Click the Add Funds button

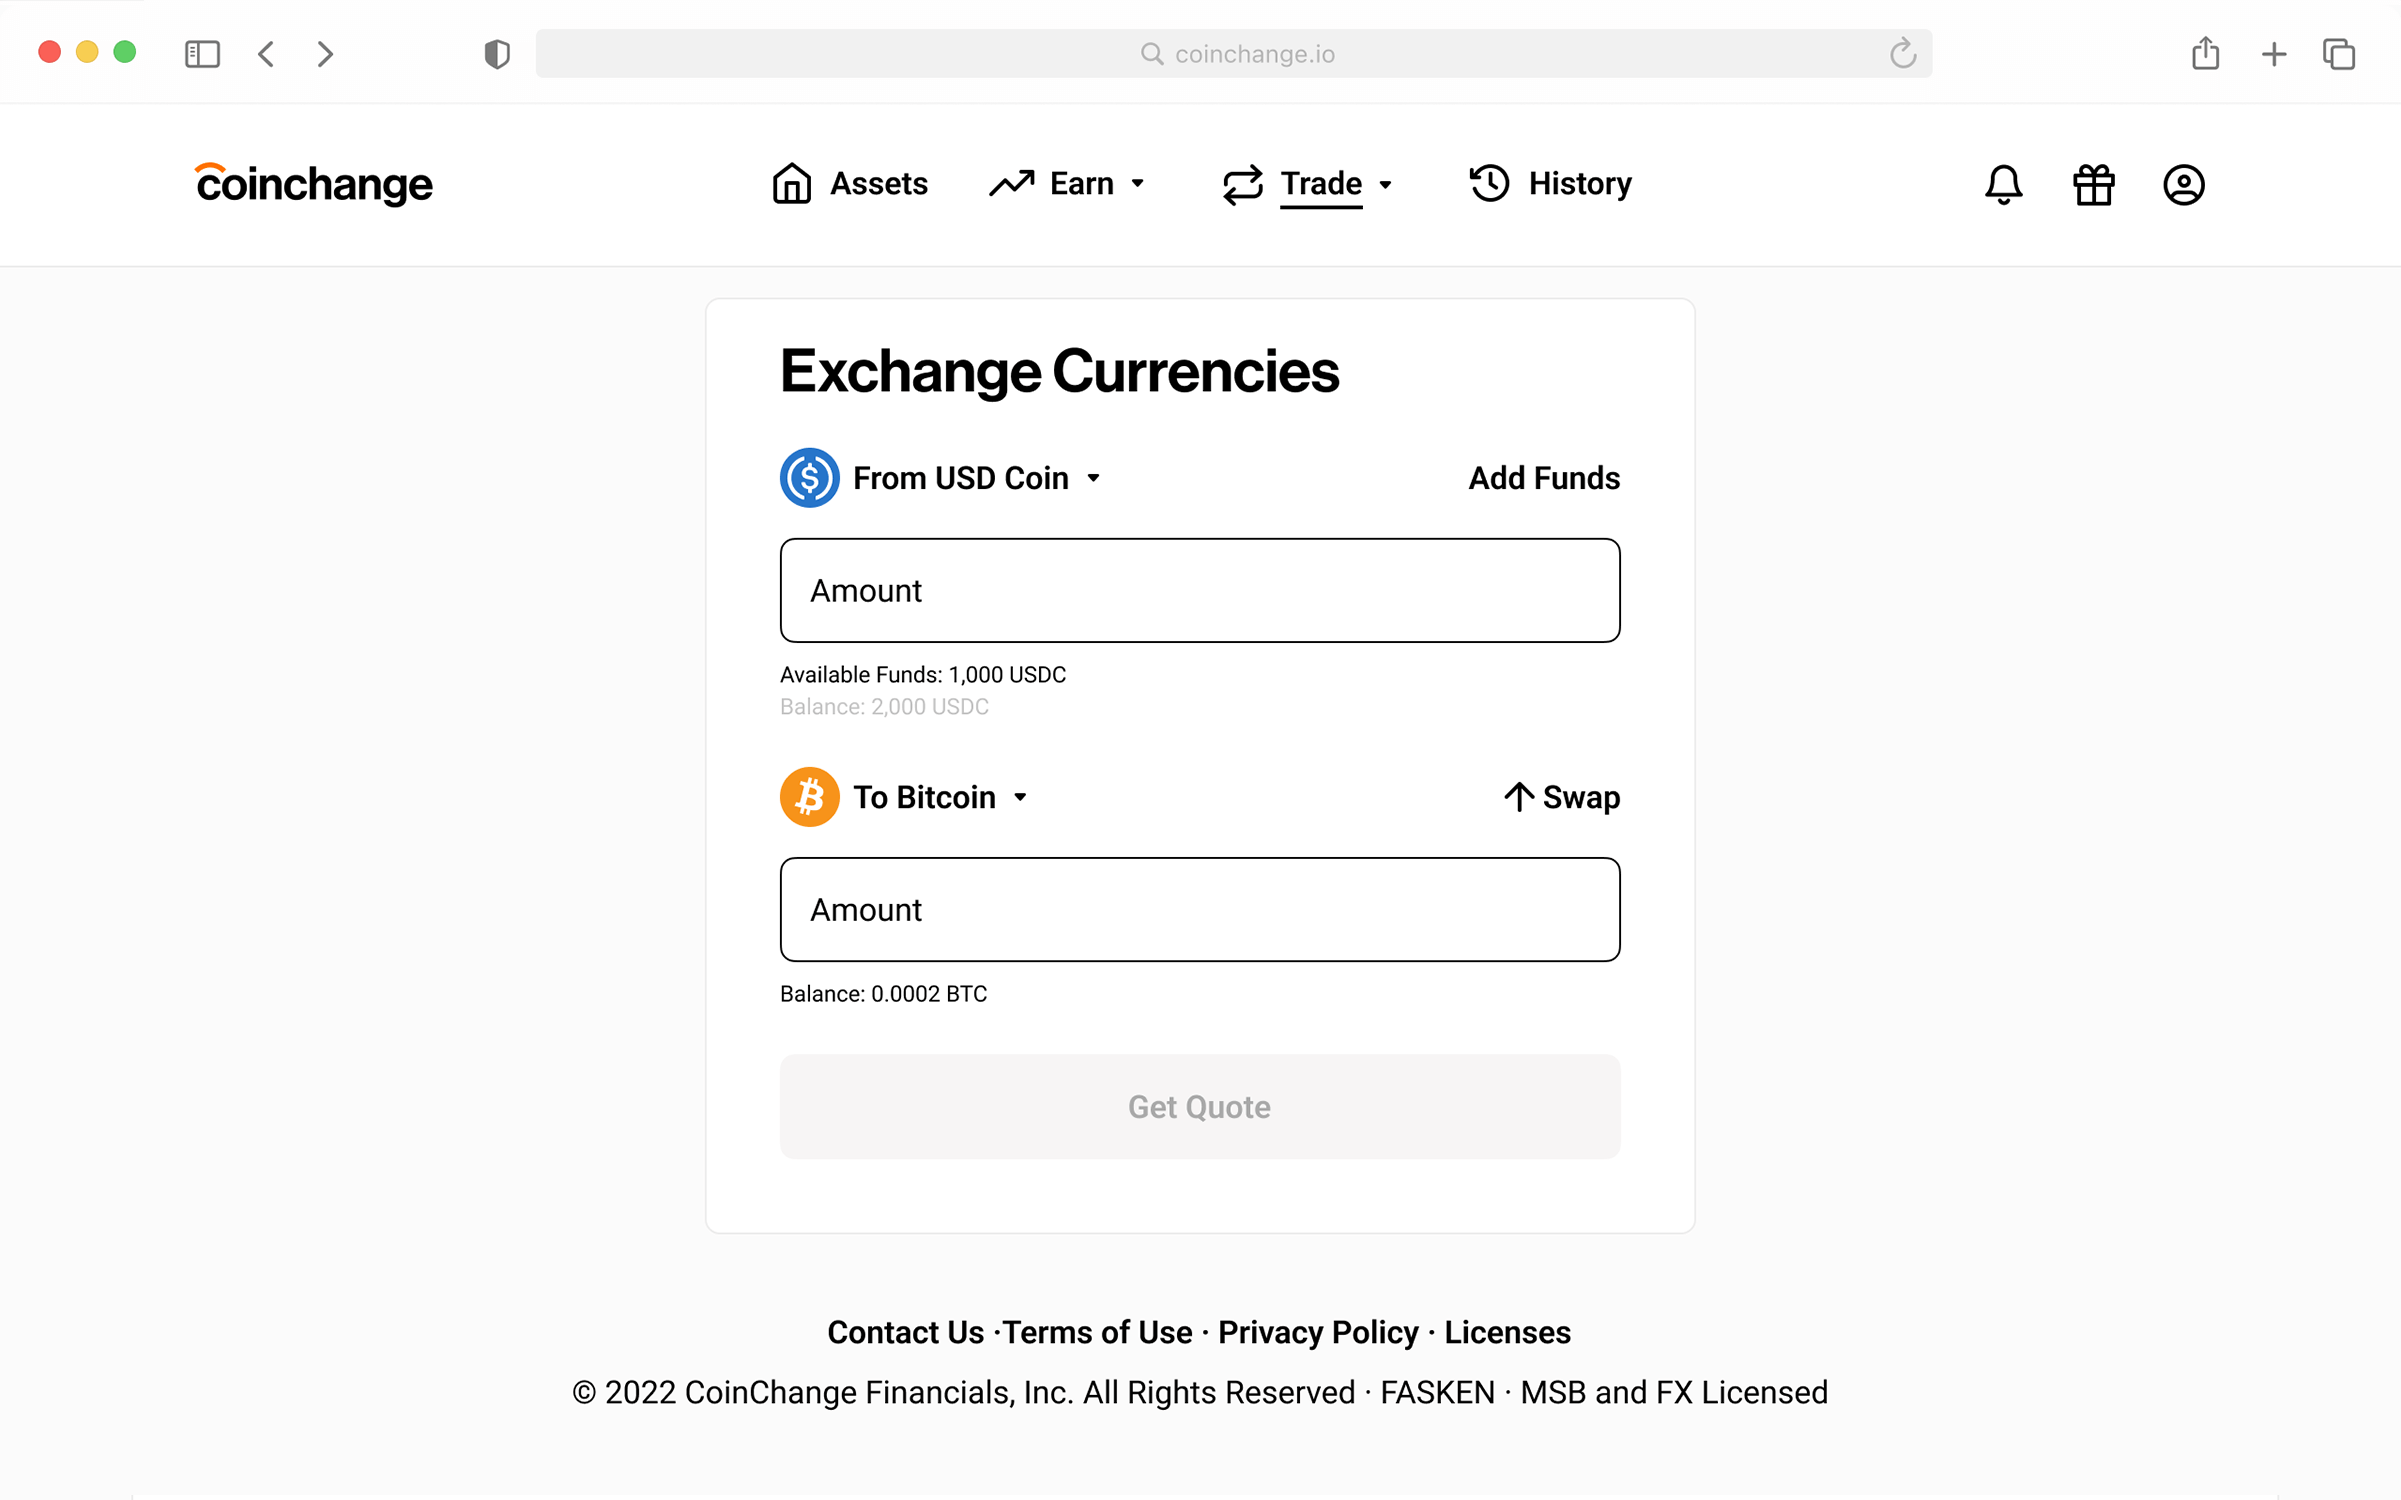point(1541,479)
